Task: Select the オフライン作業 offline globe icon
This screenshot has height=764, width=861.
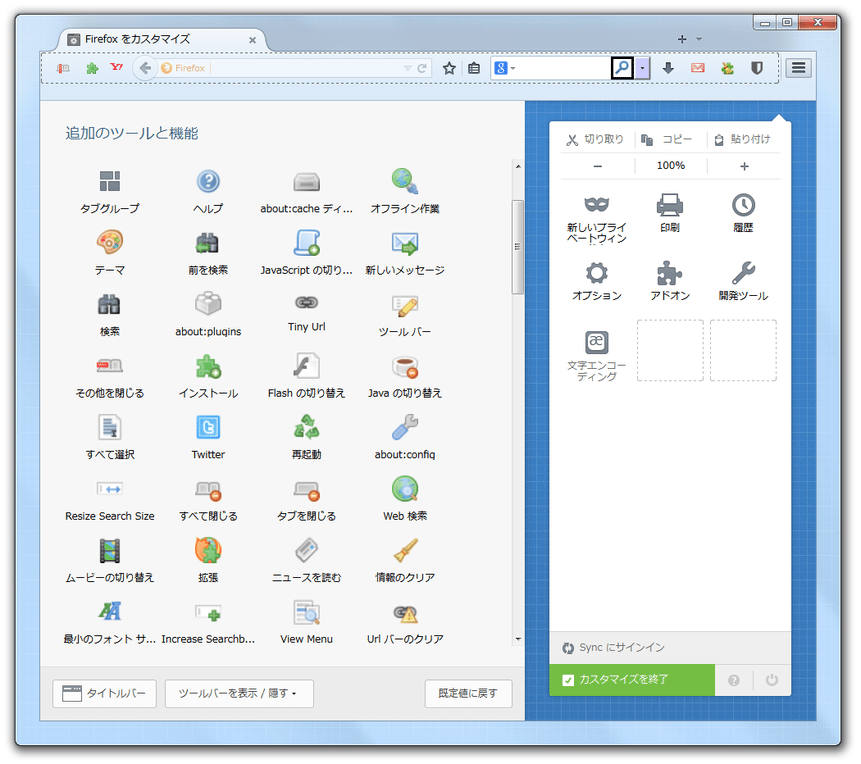Action: tap(405, 181)
